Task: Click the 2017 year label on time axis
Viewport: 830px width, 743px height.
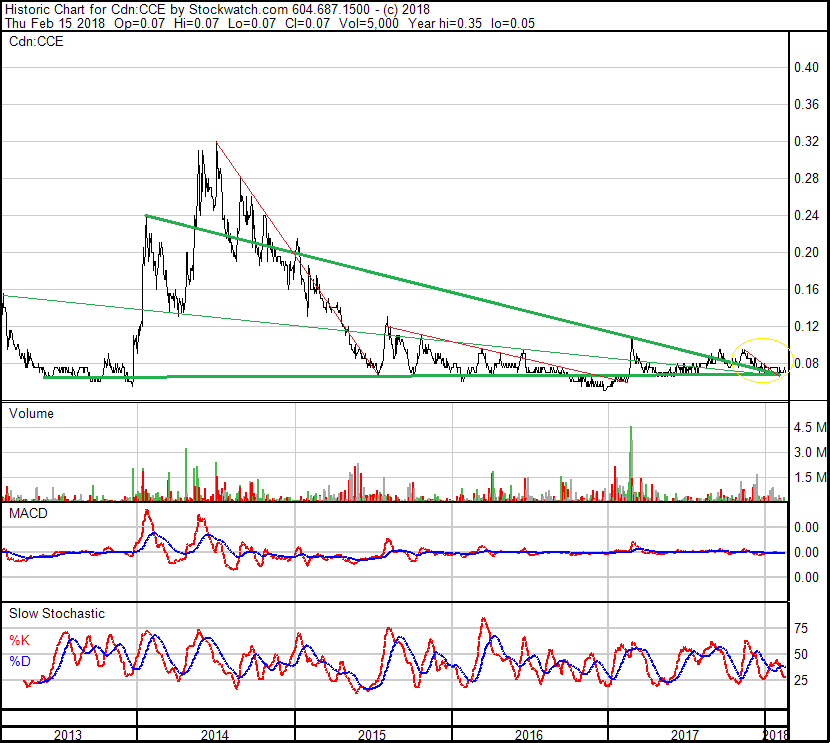Action: (x=685, y=735)
